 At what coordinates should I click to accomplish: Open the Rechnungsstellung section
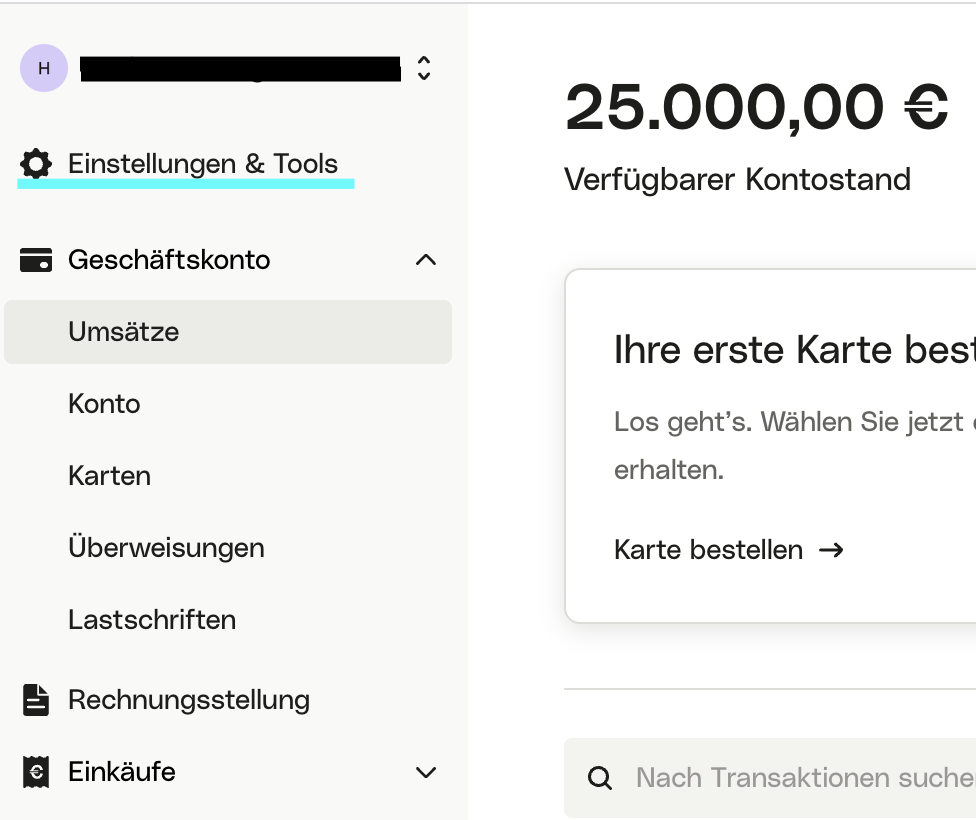click(x=189, y=700)
